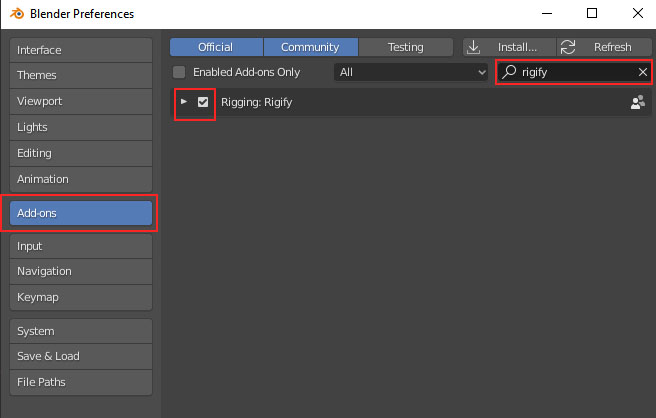This screenshot has height=418, width=656.
Task: Disable the Rigging: Rigify add-on checkbox
Action: [203, 102]
